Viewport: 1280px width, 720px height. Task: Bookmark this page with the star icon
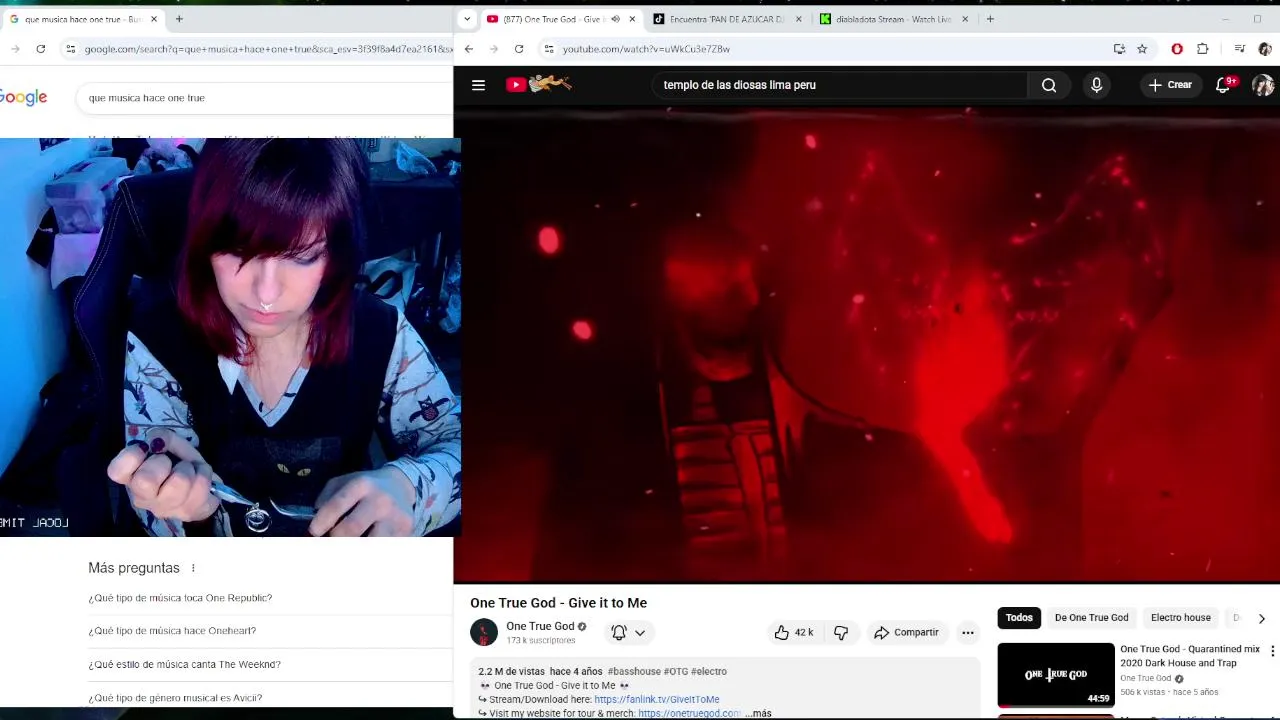pyautogui.click(x=1142, y=49)
